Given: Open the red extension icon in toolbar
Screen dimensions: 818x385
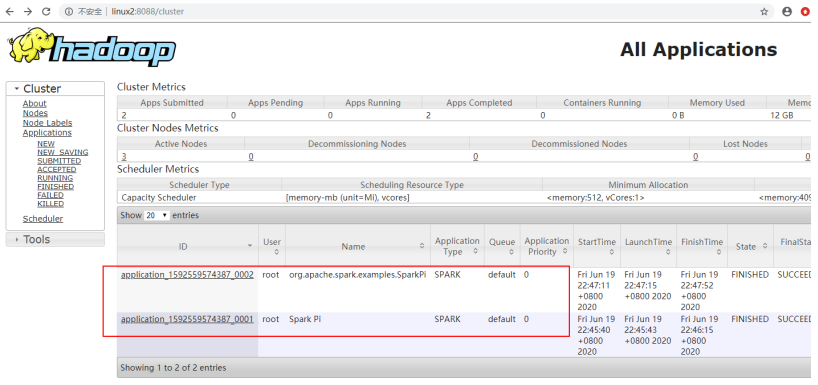Looking at the screenshot, I should [806, 11].
